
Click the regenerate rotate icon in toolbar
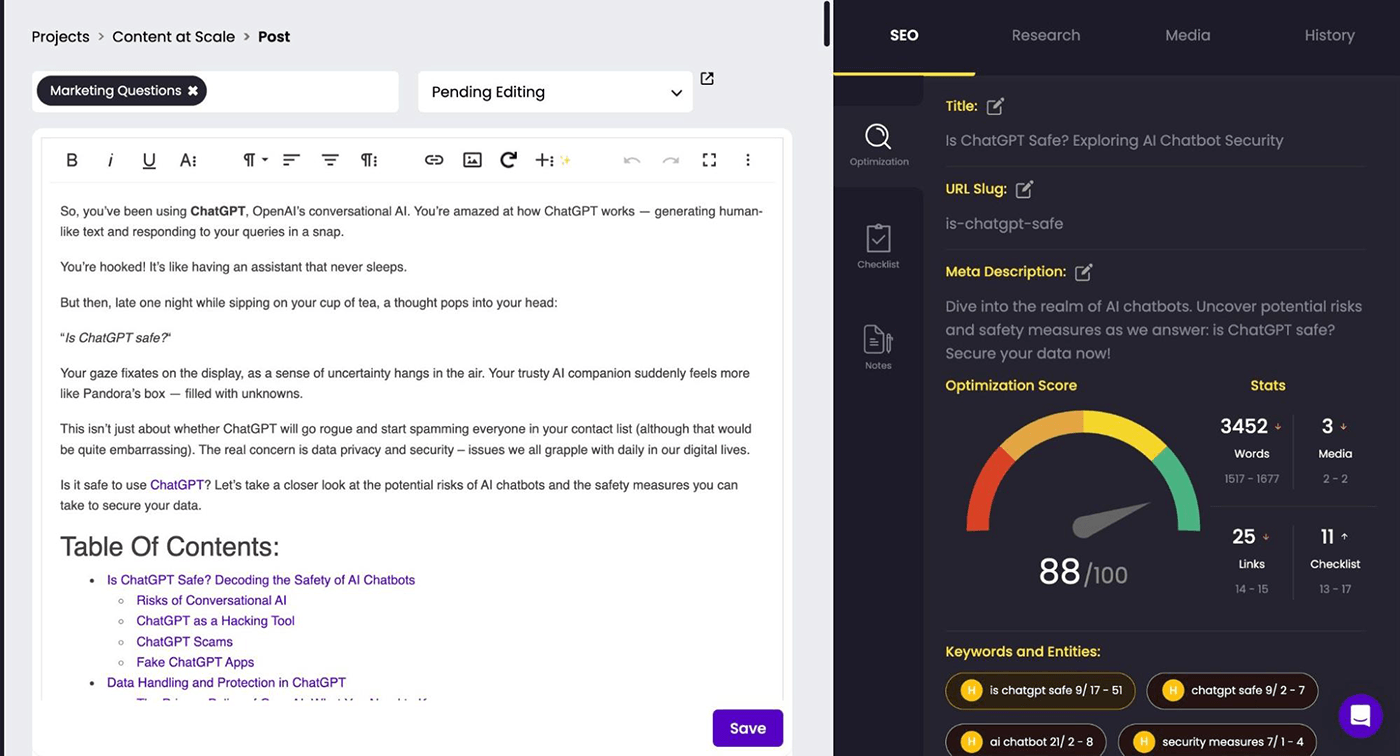pyautogui.click(x=508, y=160)
